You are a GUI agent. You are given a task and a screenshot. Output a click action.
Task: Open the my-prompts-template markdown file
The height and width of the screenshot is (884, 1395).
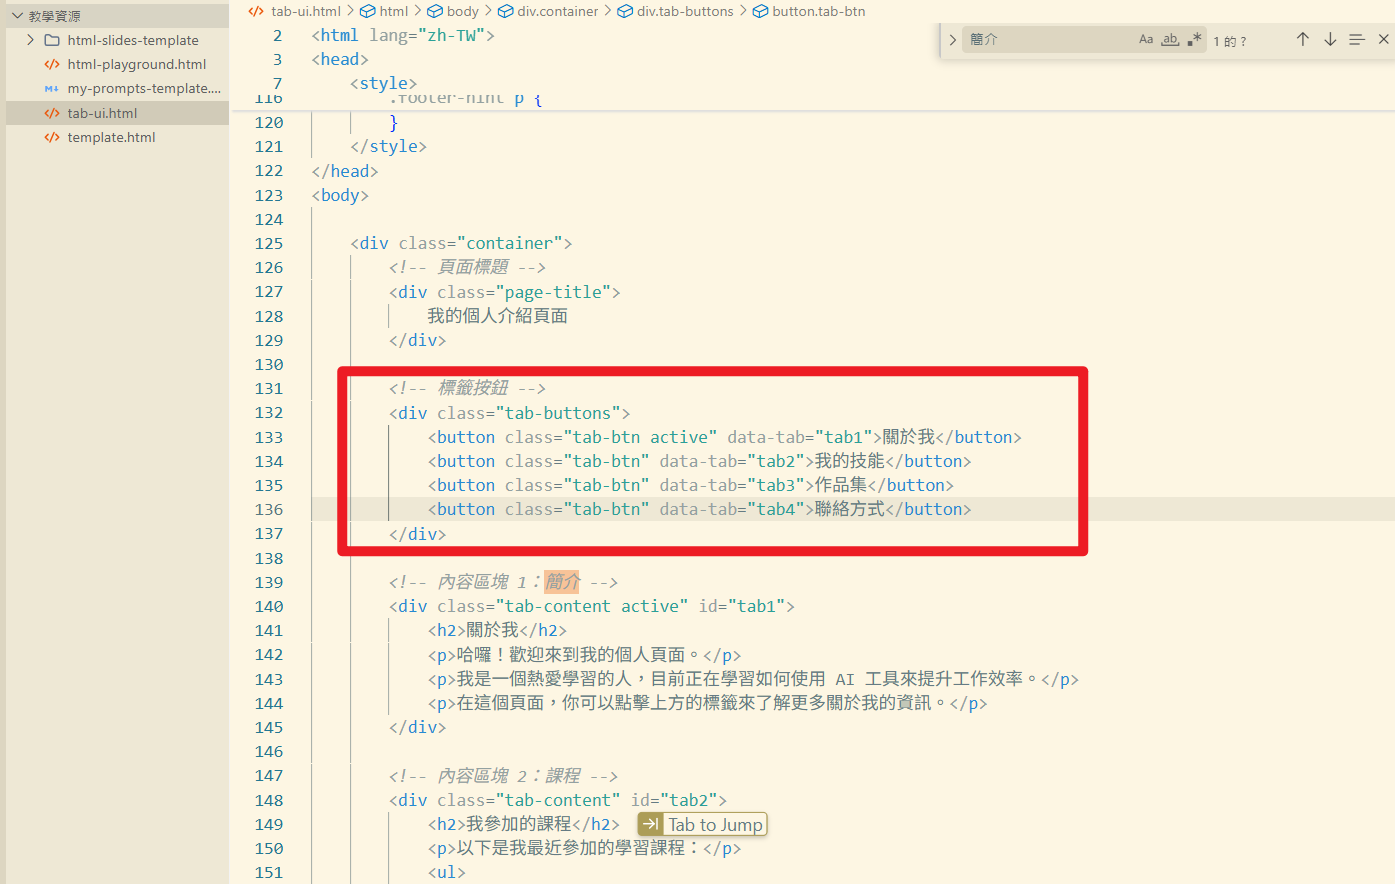144,88
